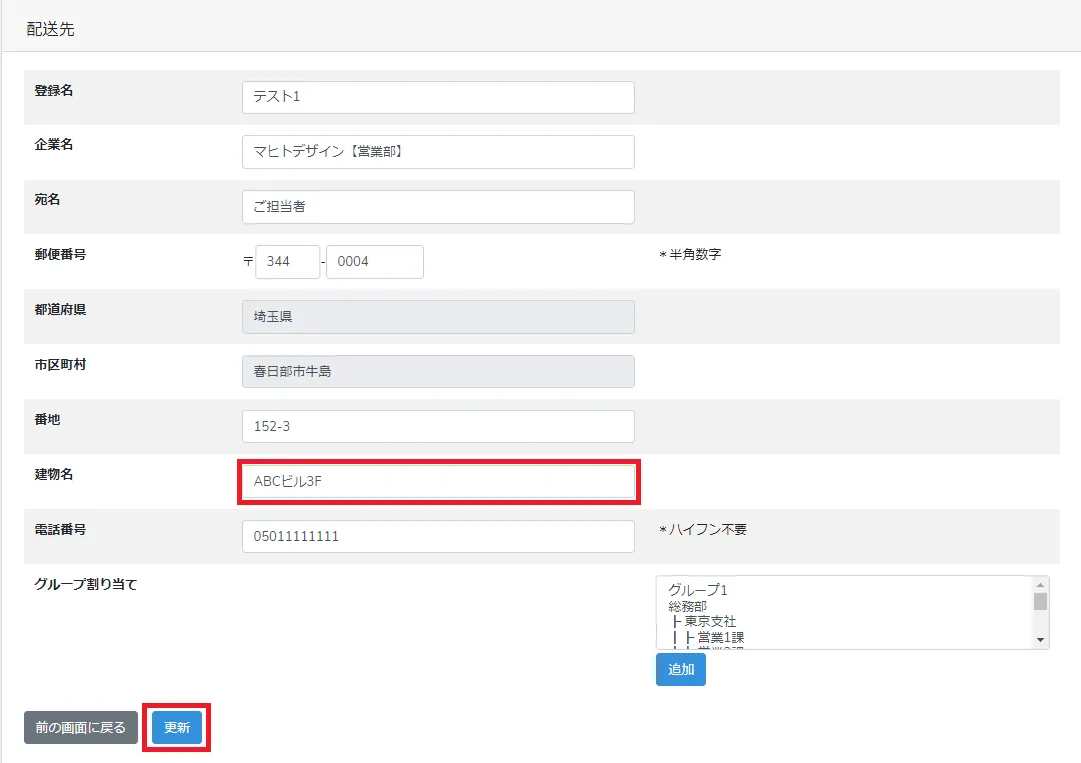
Task: Click the registration name field containing テスト1
Action: coord(438,97)
